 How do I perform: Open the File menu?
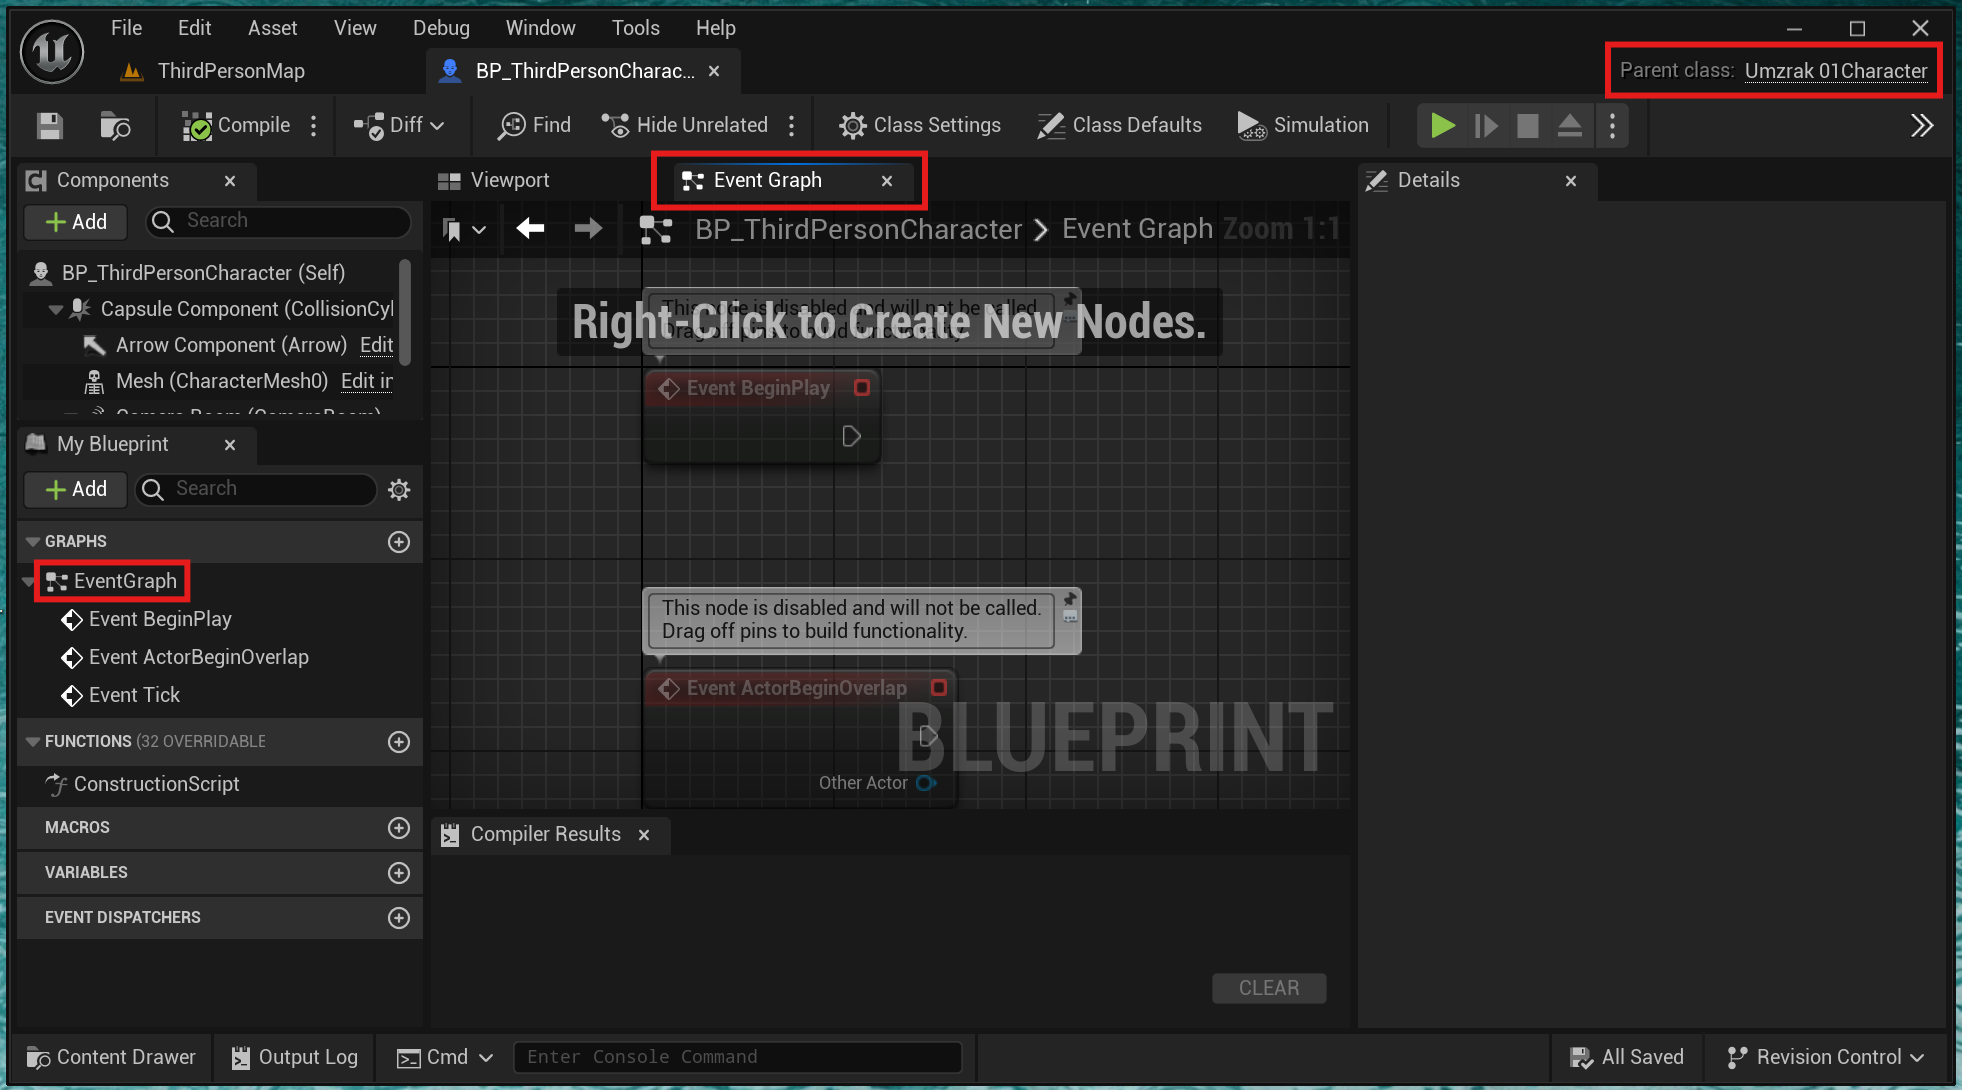pos(126,28)
